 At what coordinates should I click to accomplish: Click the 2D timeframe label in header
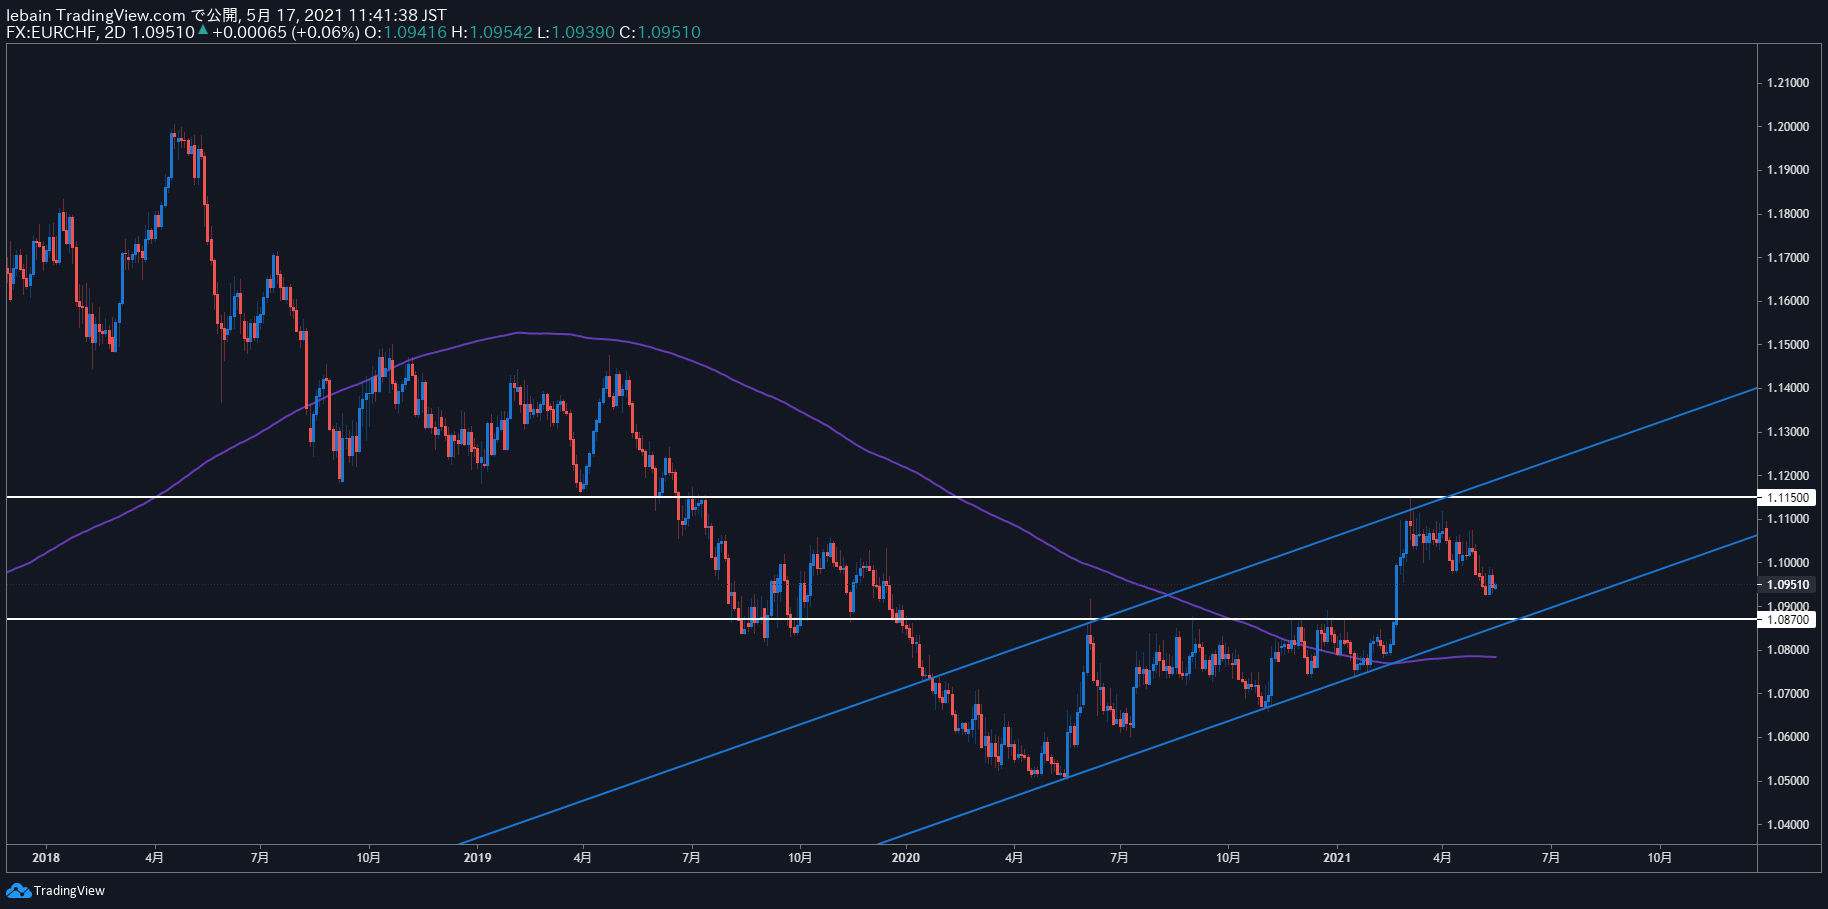tap(116, 32)
